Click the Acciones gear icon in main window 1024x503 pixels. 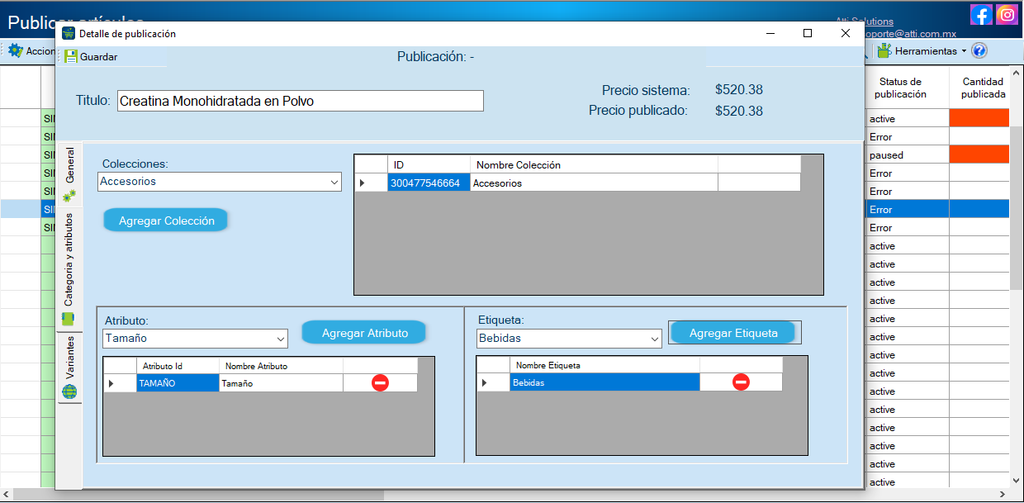[x=15, y=51]
